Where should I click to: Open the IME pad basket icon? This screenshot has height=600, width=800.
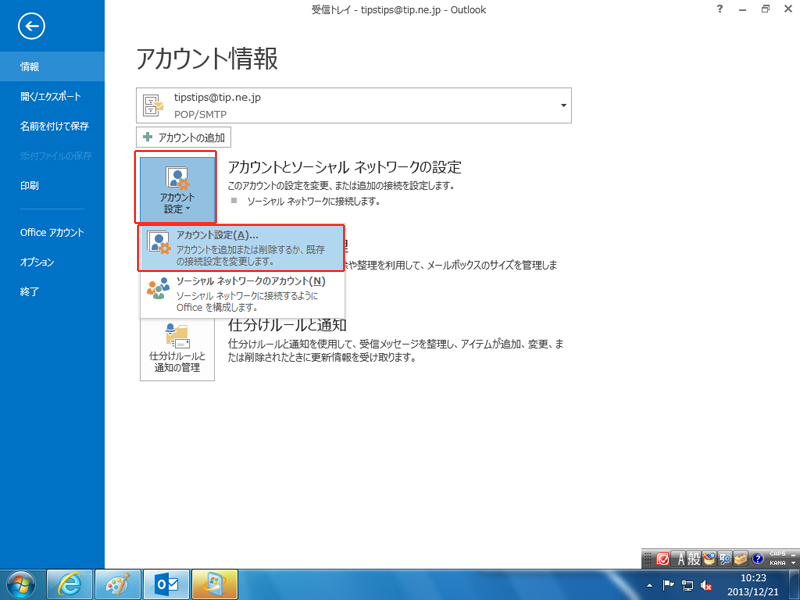point(709,560)
